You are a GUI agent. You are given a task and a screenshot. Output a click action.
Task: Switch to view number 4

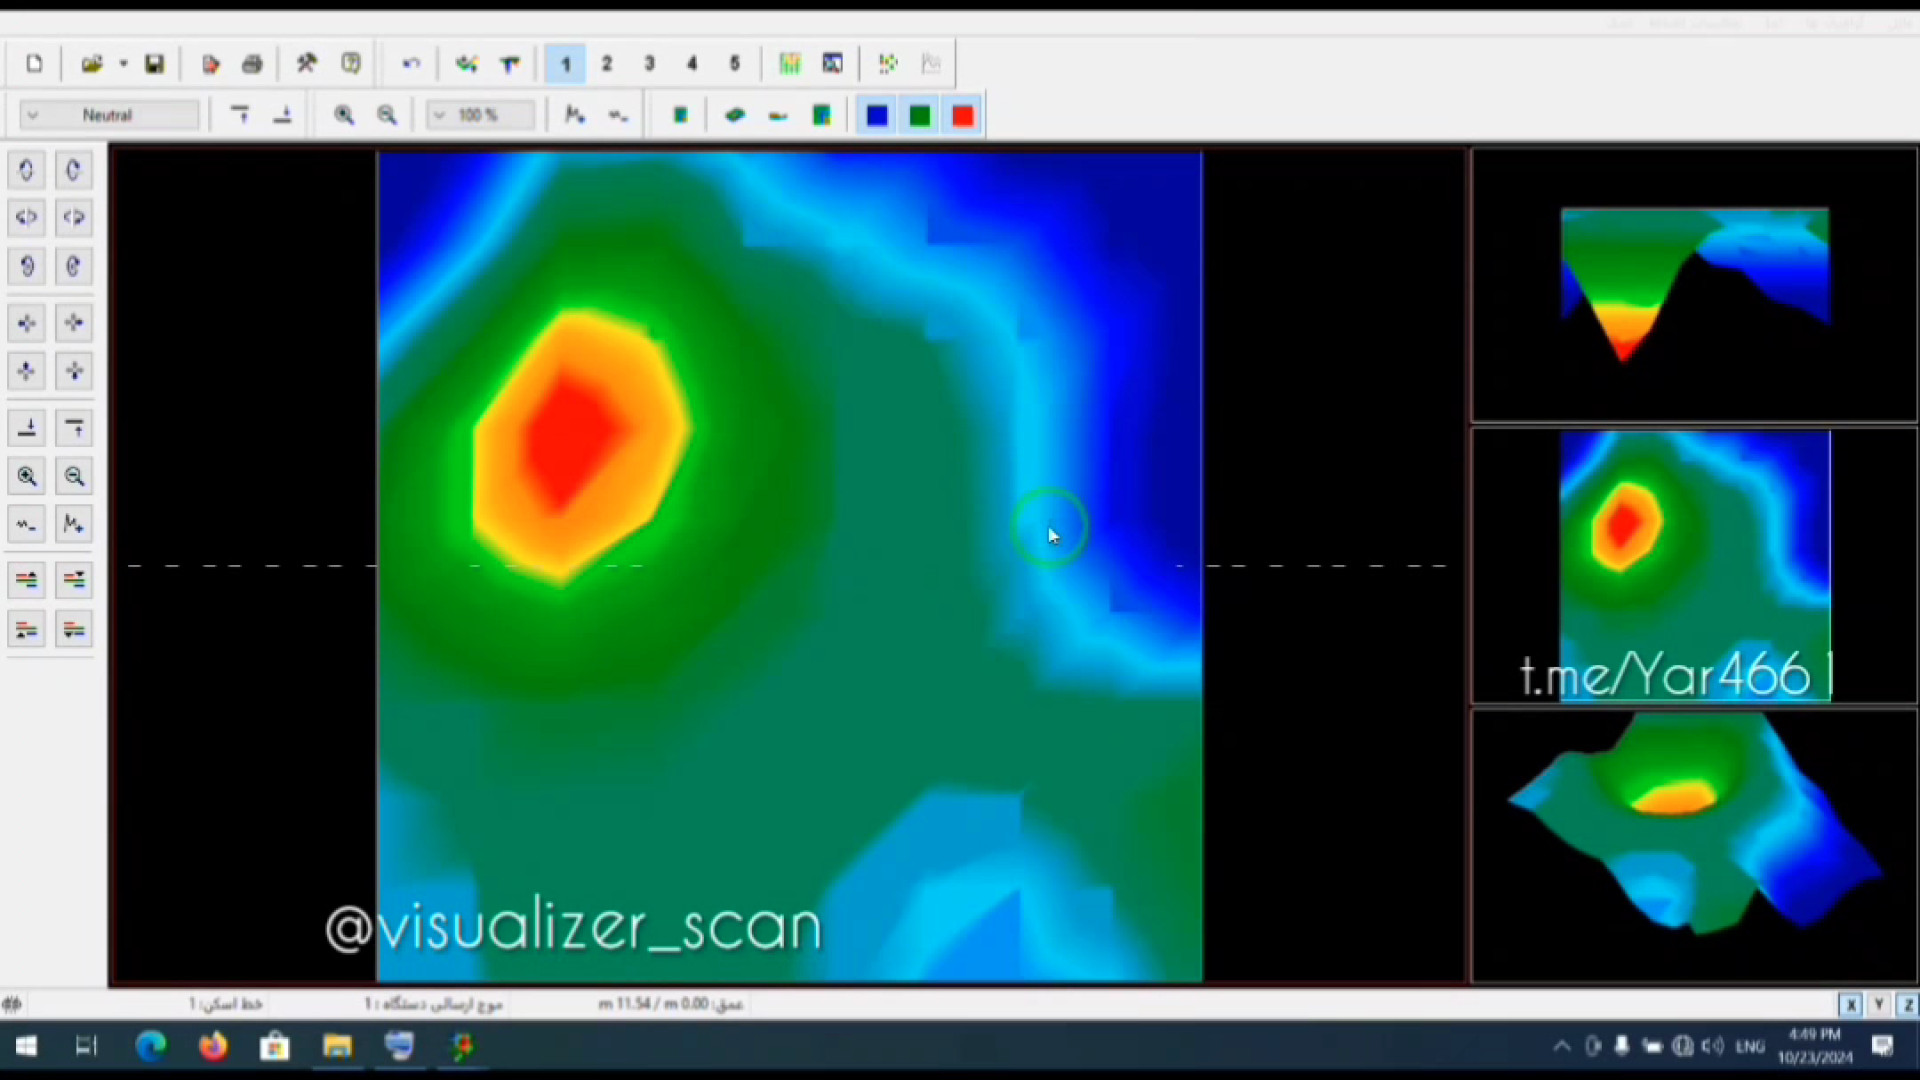click(x=691, y=64)
